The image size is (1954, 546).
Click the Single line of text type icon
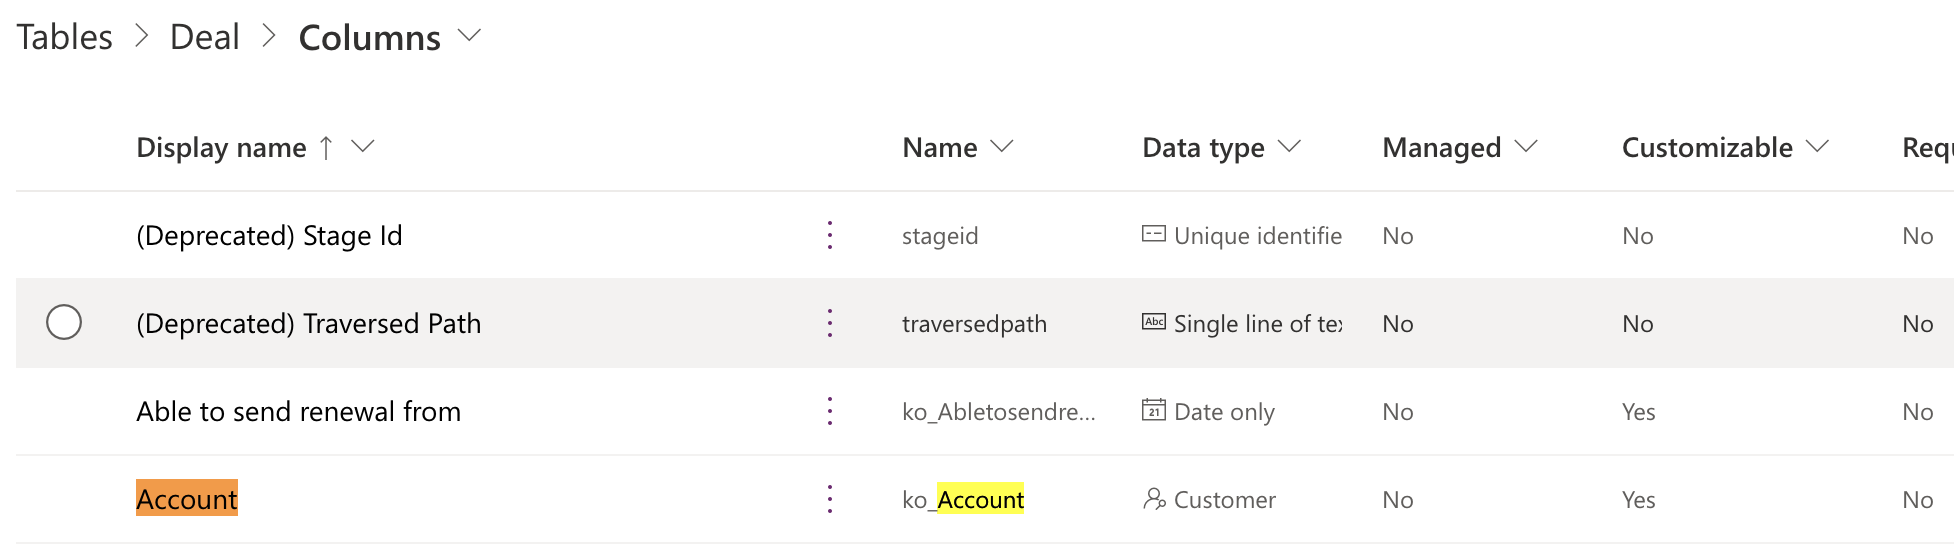1154,323
